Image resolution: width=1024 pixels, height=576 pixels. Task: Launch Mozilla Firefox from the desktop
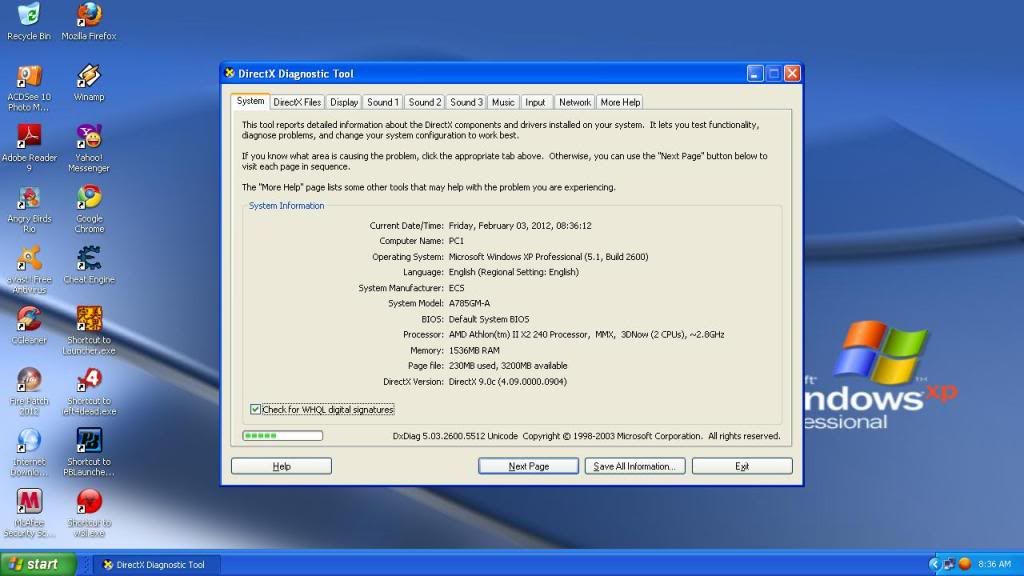point(89,21)
